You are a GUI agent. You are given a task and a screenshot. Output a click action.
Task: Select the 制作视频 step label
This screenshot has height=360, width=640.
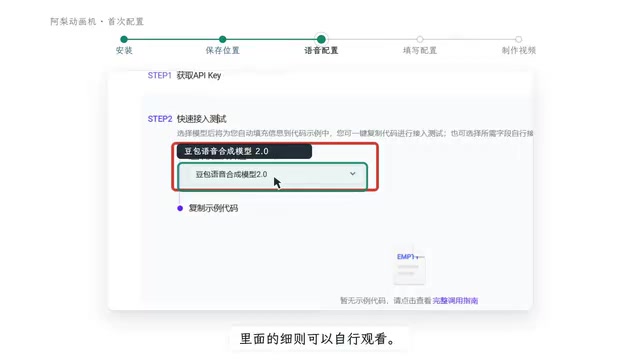click(x=518, y=51)
